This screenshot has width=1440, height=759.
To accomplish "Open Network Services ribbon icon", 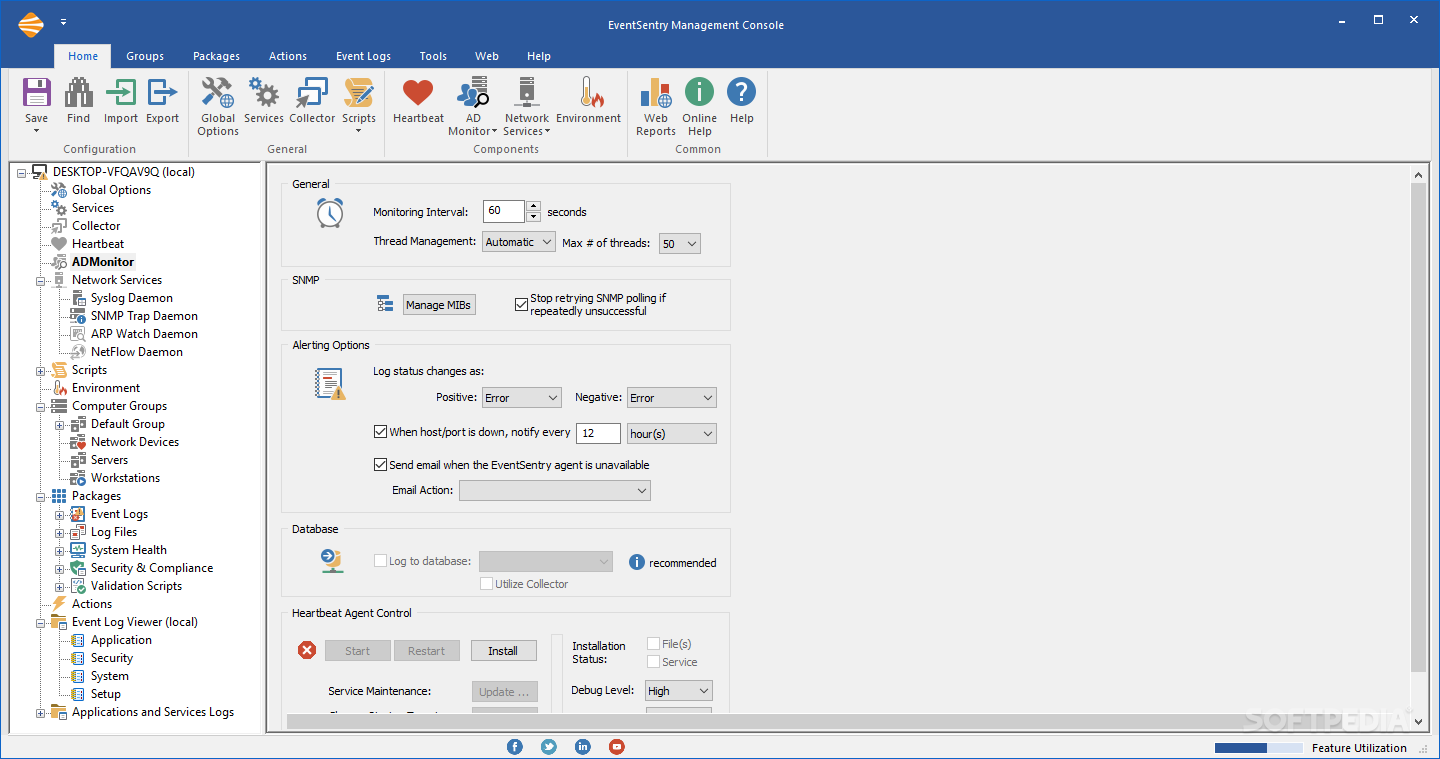I will point(527,93).
